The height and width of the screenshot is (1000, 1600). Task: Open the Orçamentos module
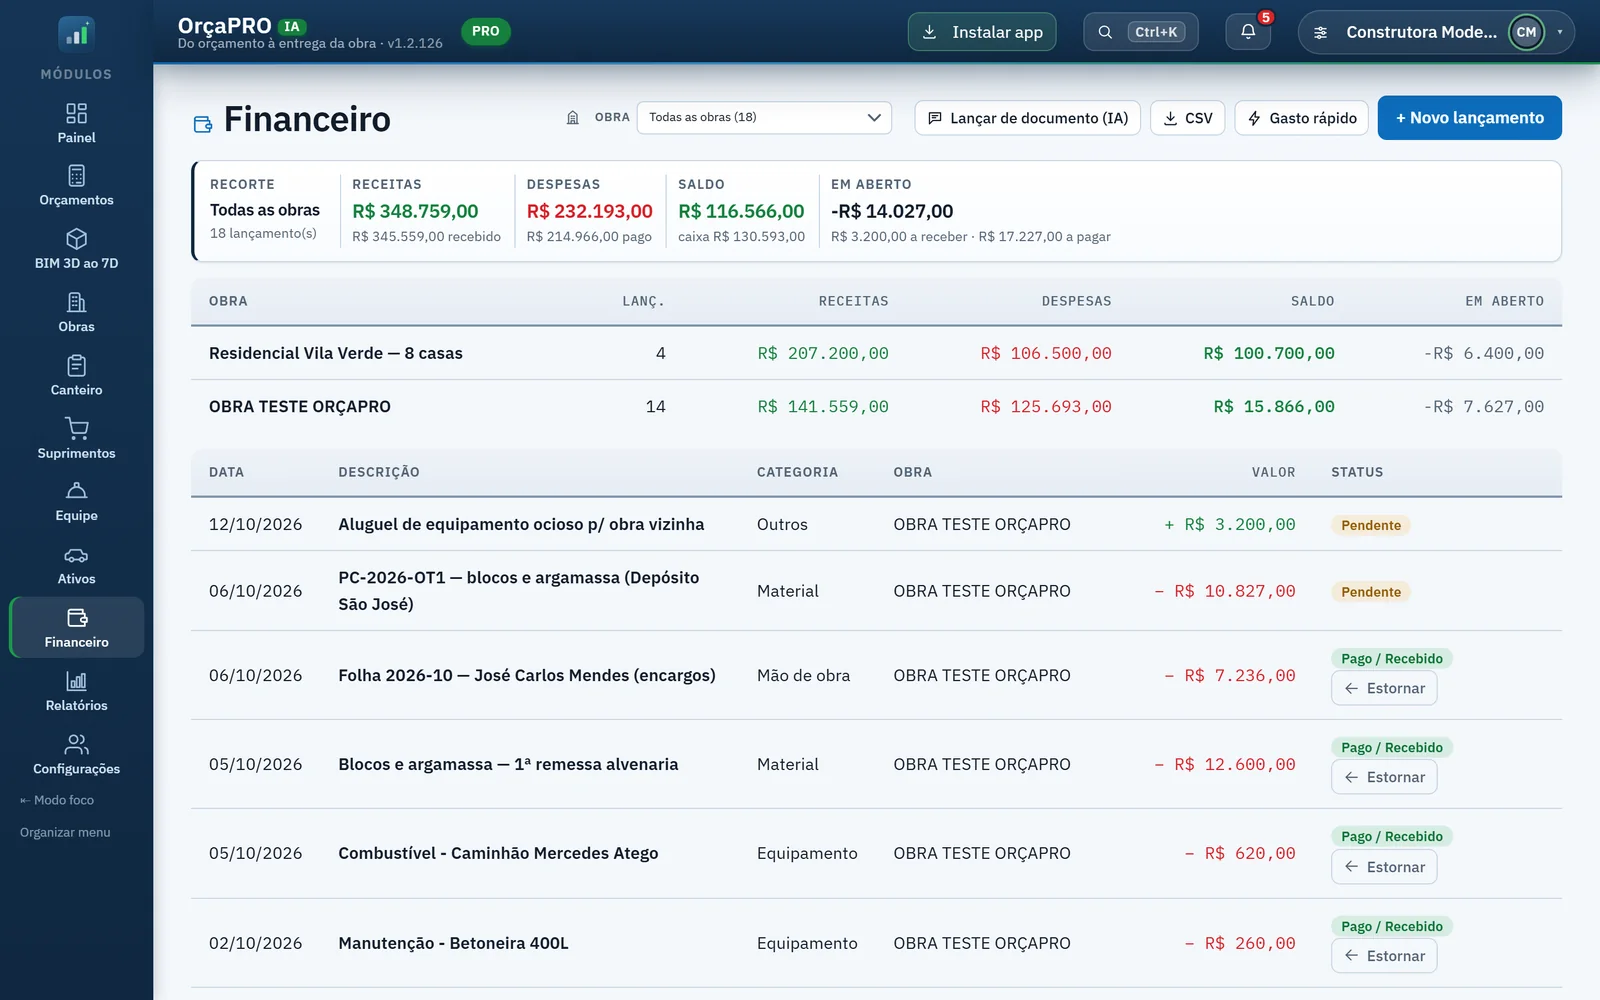click(76, 187)
